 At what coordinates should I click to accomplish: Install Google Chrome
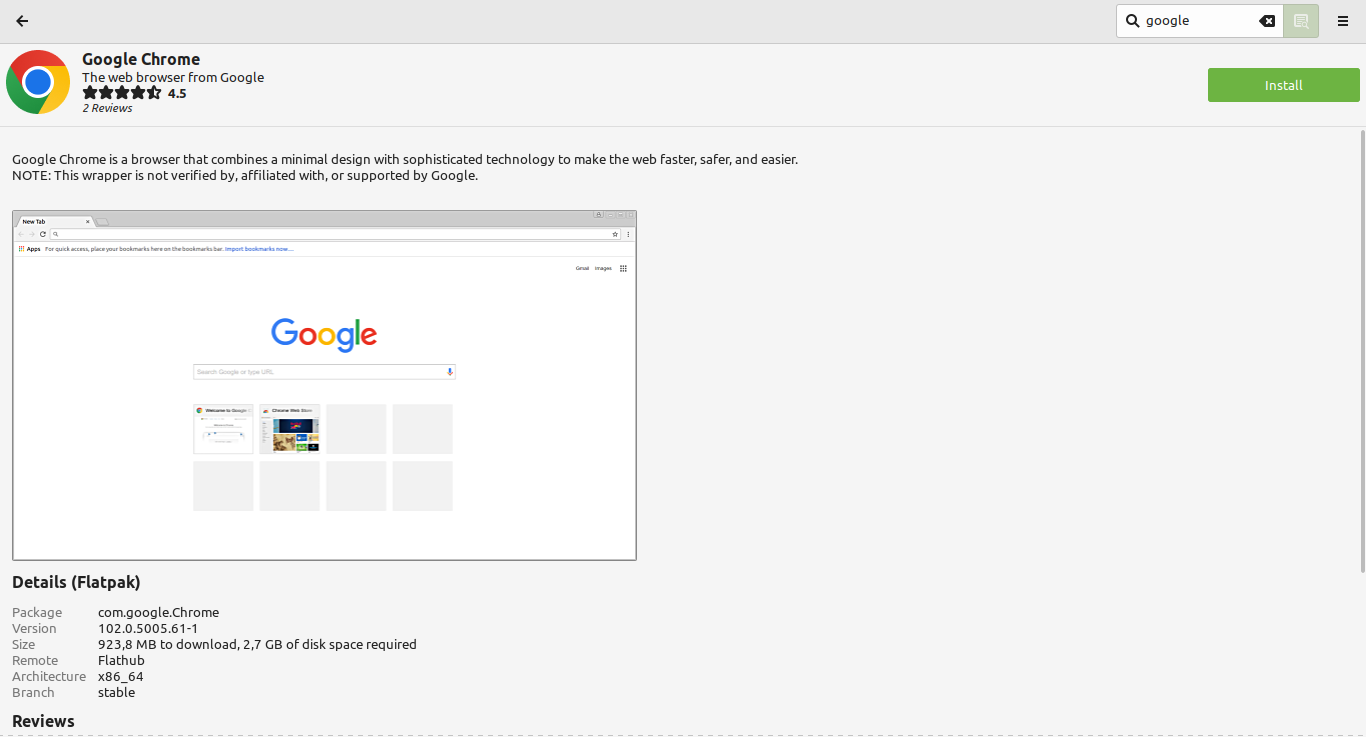coord(1283,85)
